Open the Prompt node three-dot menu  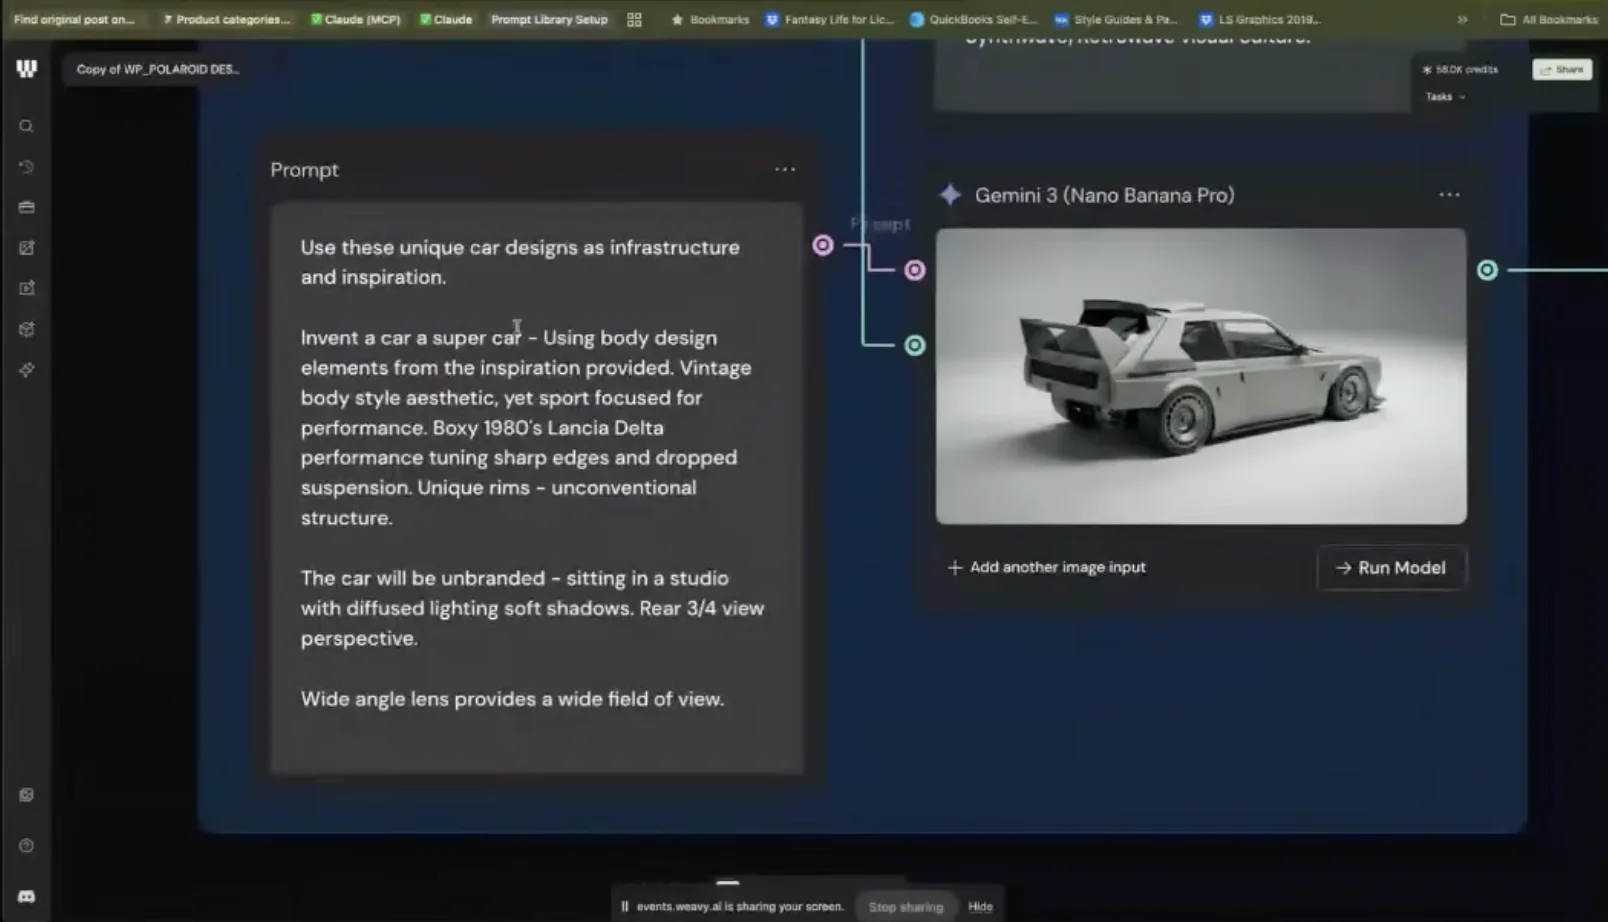[785, 169]
